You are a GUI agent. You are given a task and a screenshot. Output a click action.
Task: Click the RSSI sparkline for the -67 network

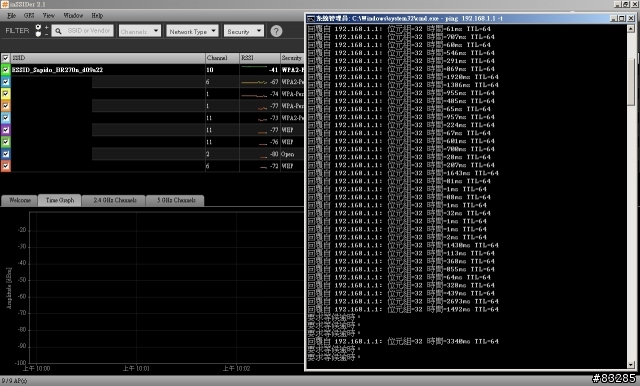pyautogui.click(x=254, y=82)
